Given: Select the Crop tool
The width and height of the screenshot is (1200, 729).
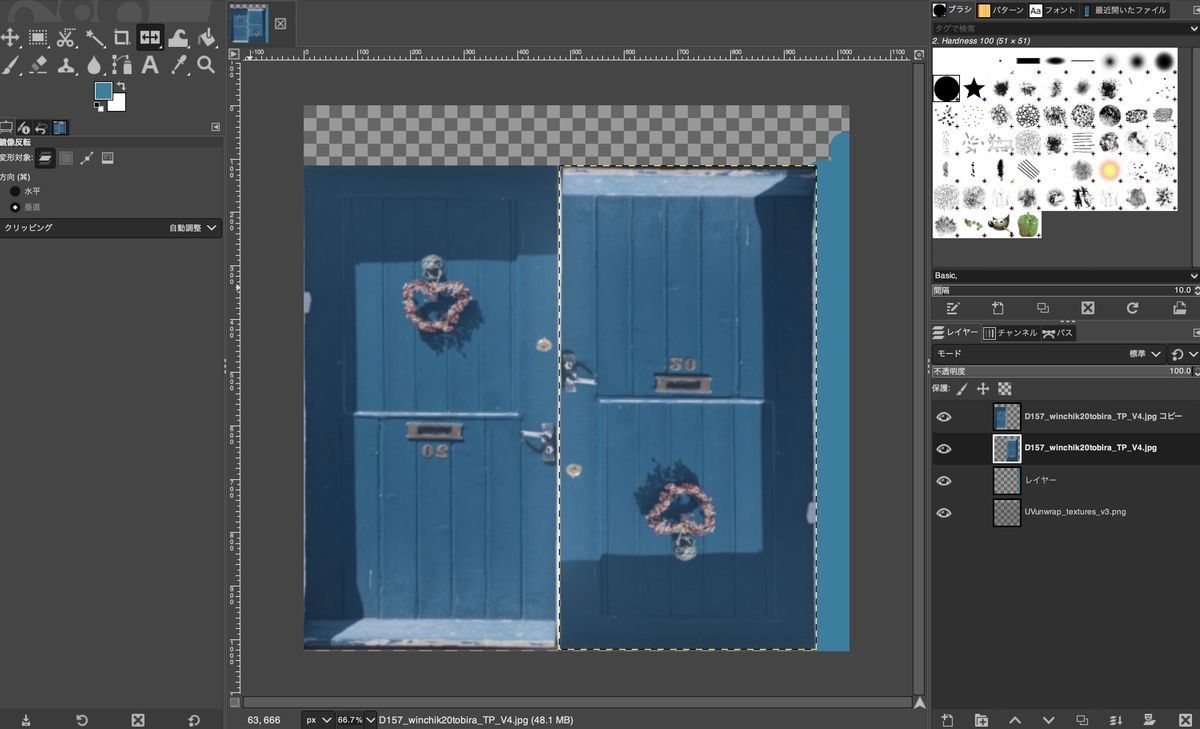Looking at the screenshot, I should click(x=122, y=38).
